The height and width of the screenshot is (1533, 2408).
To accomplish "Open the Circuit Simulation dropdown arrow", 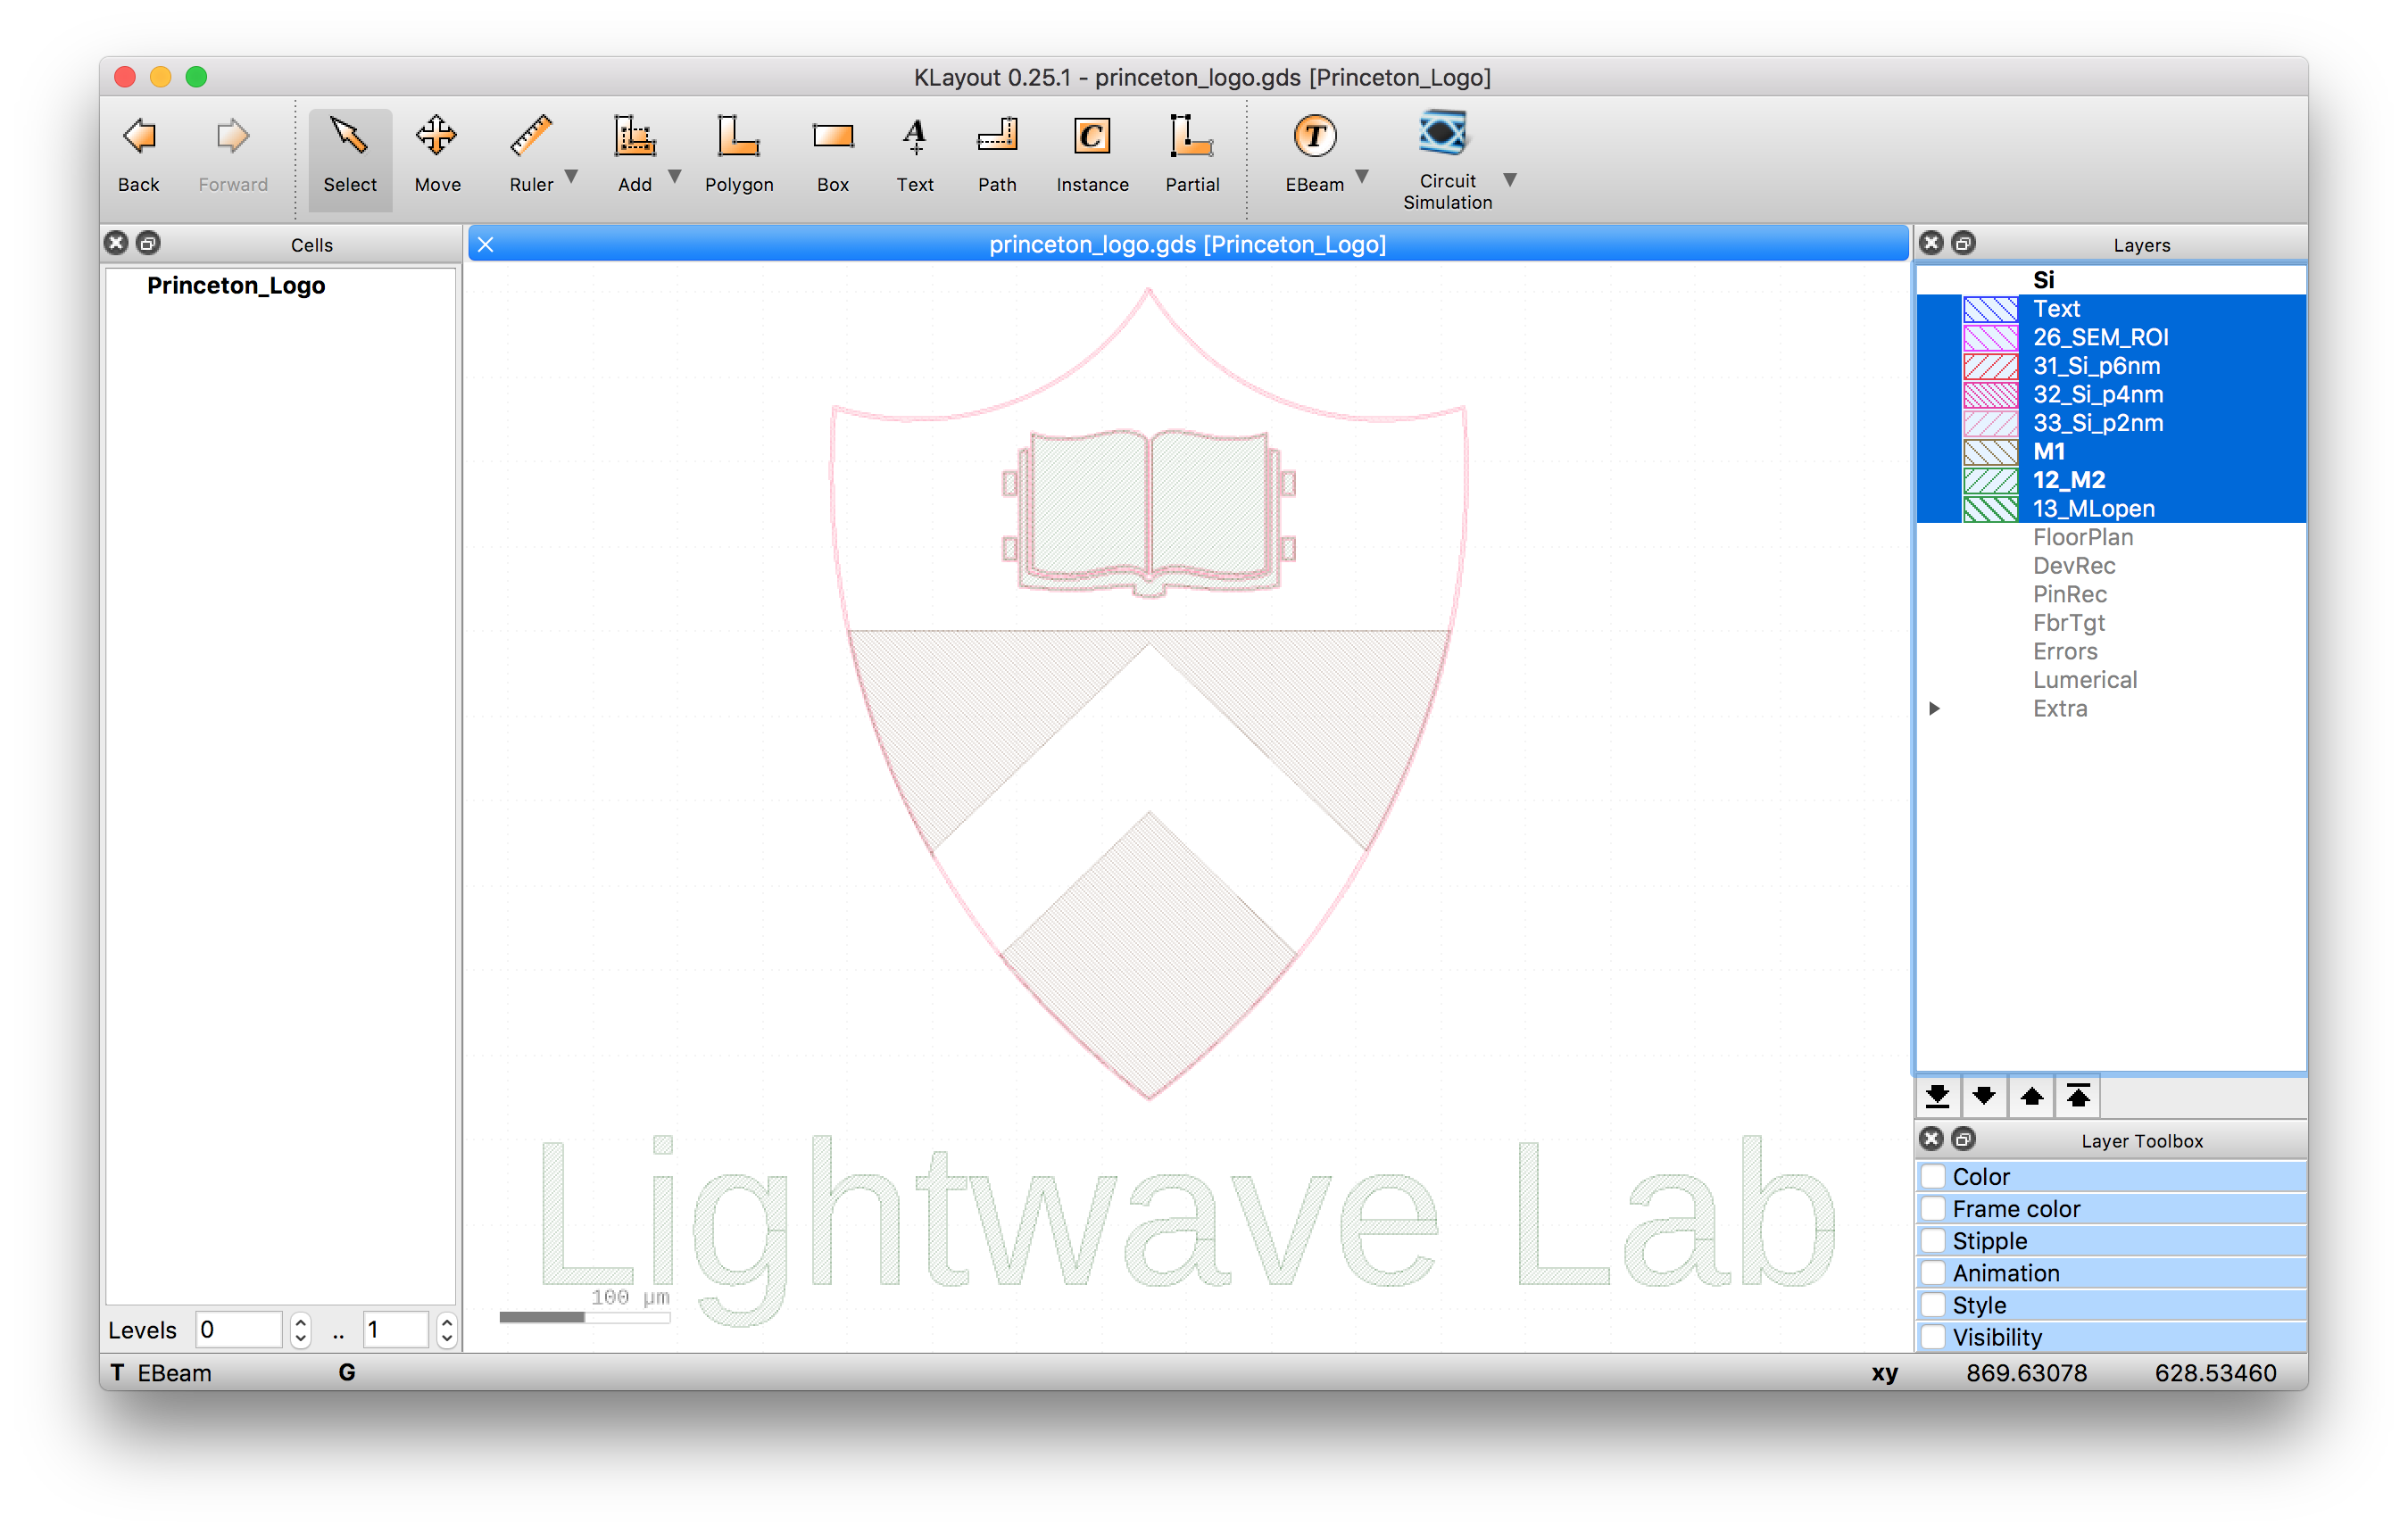I will (1510, 180).
